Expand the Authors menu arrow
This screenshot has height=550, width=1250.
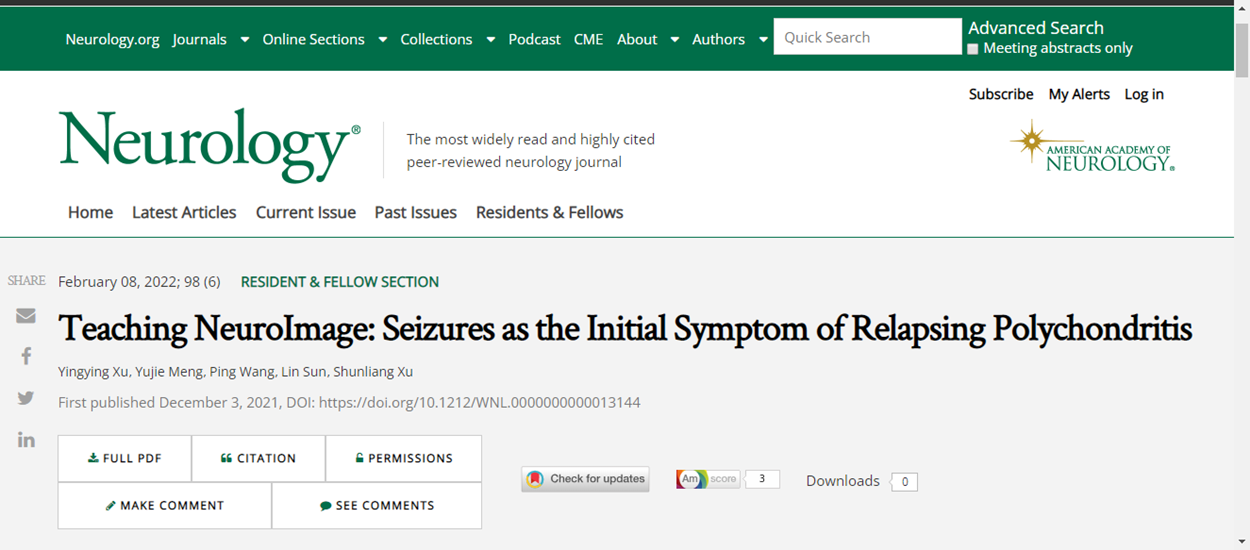point(763,40)
